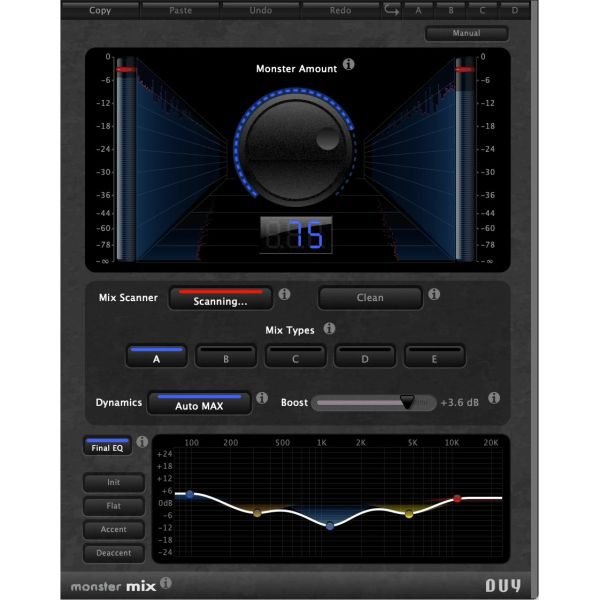
Task: Click the red high EQ node near 10K
Action: [x=457, y=499]
